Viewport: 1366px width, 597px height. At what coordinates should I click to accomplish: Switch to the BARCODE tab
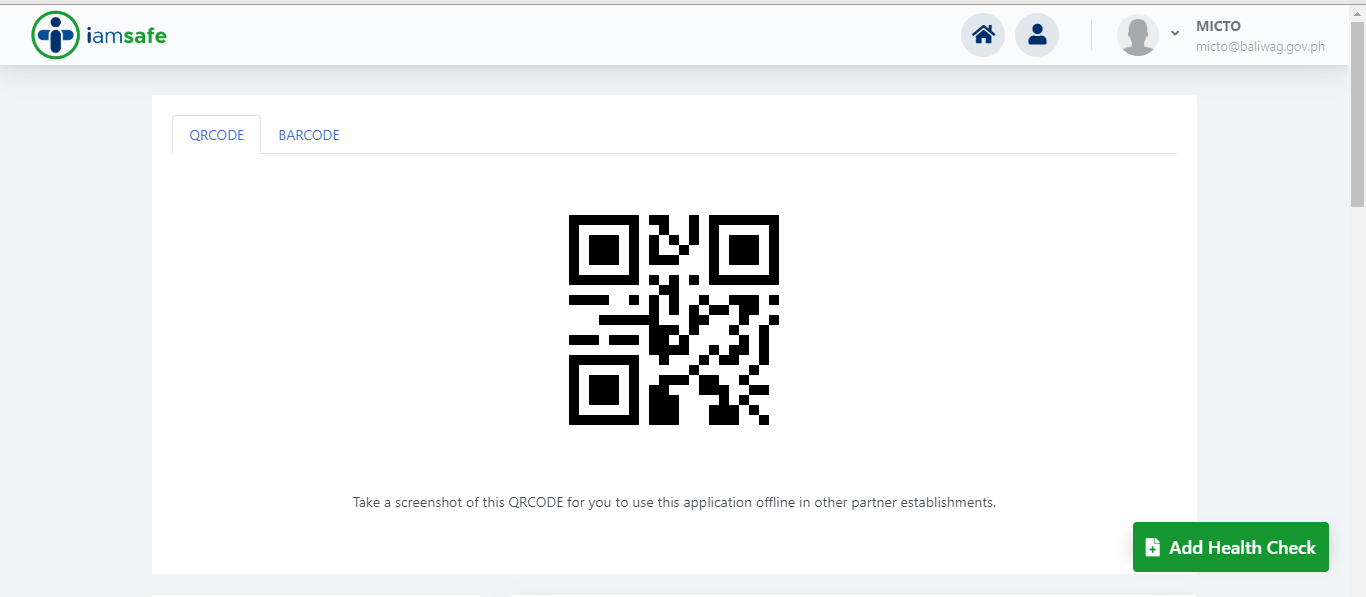(309, 135)
